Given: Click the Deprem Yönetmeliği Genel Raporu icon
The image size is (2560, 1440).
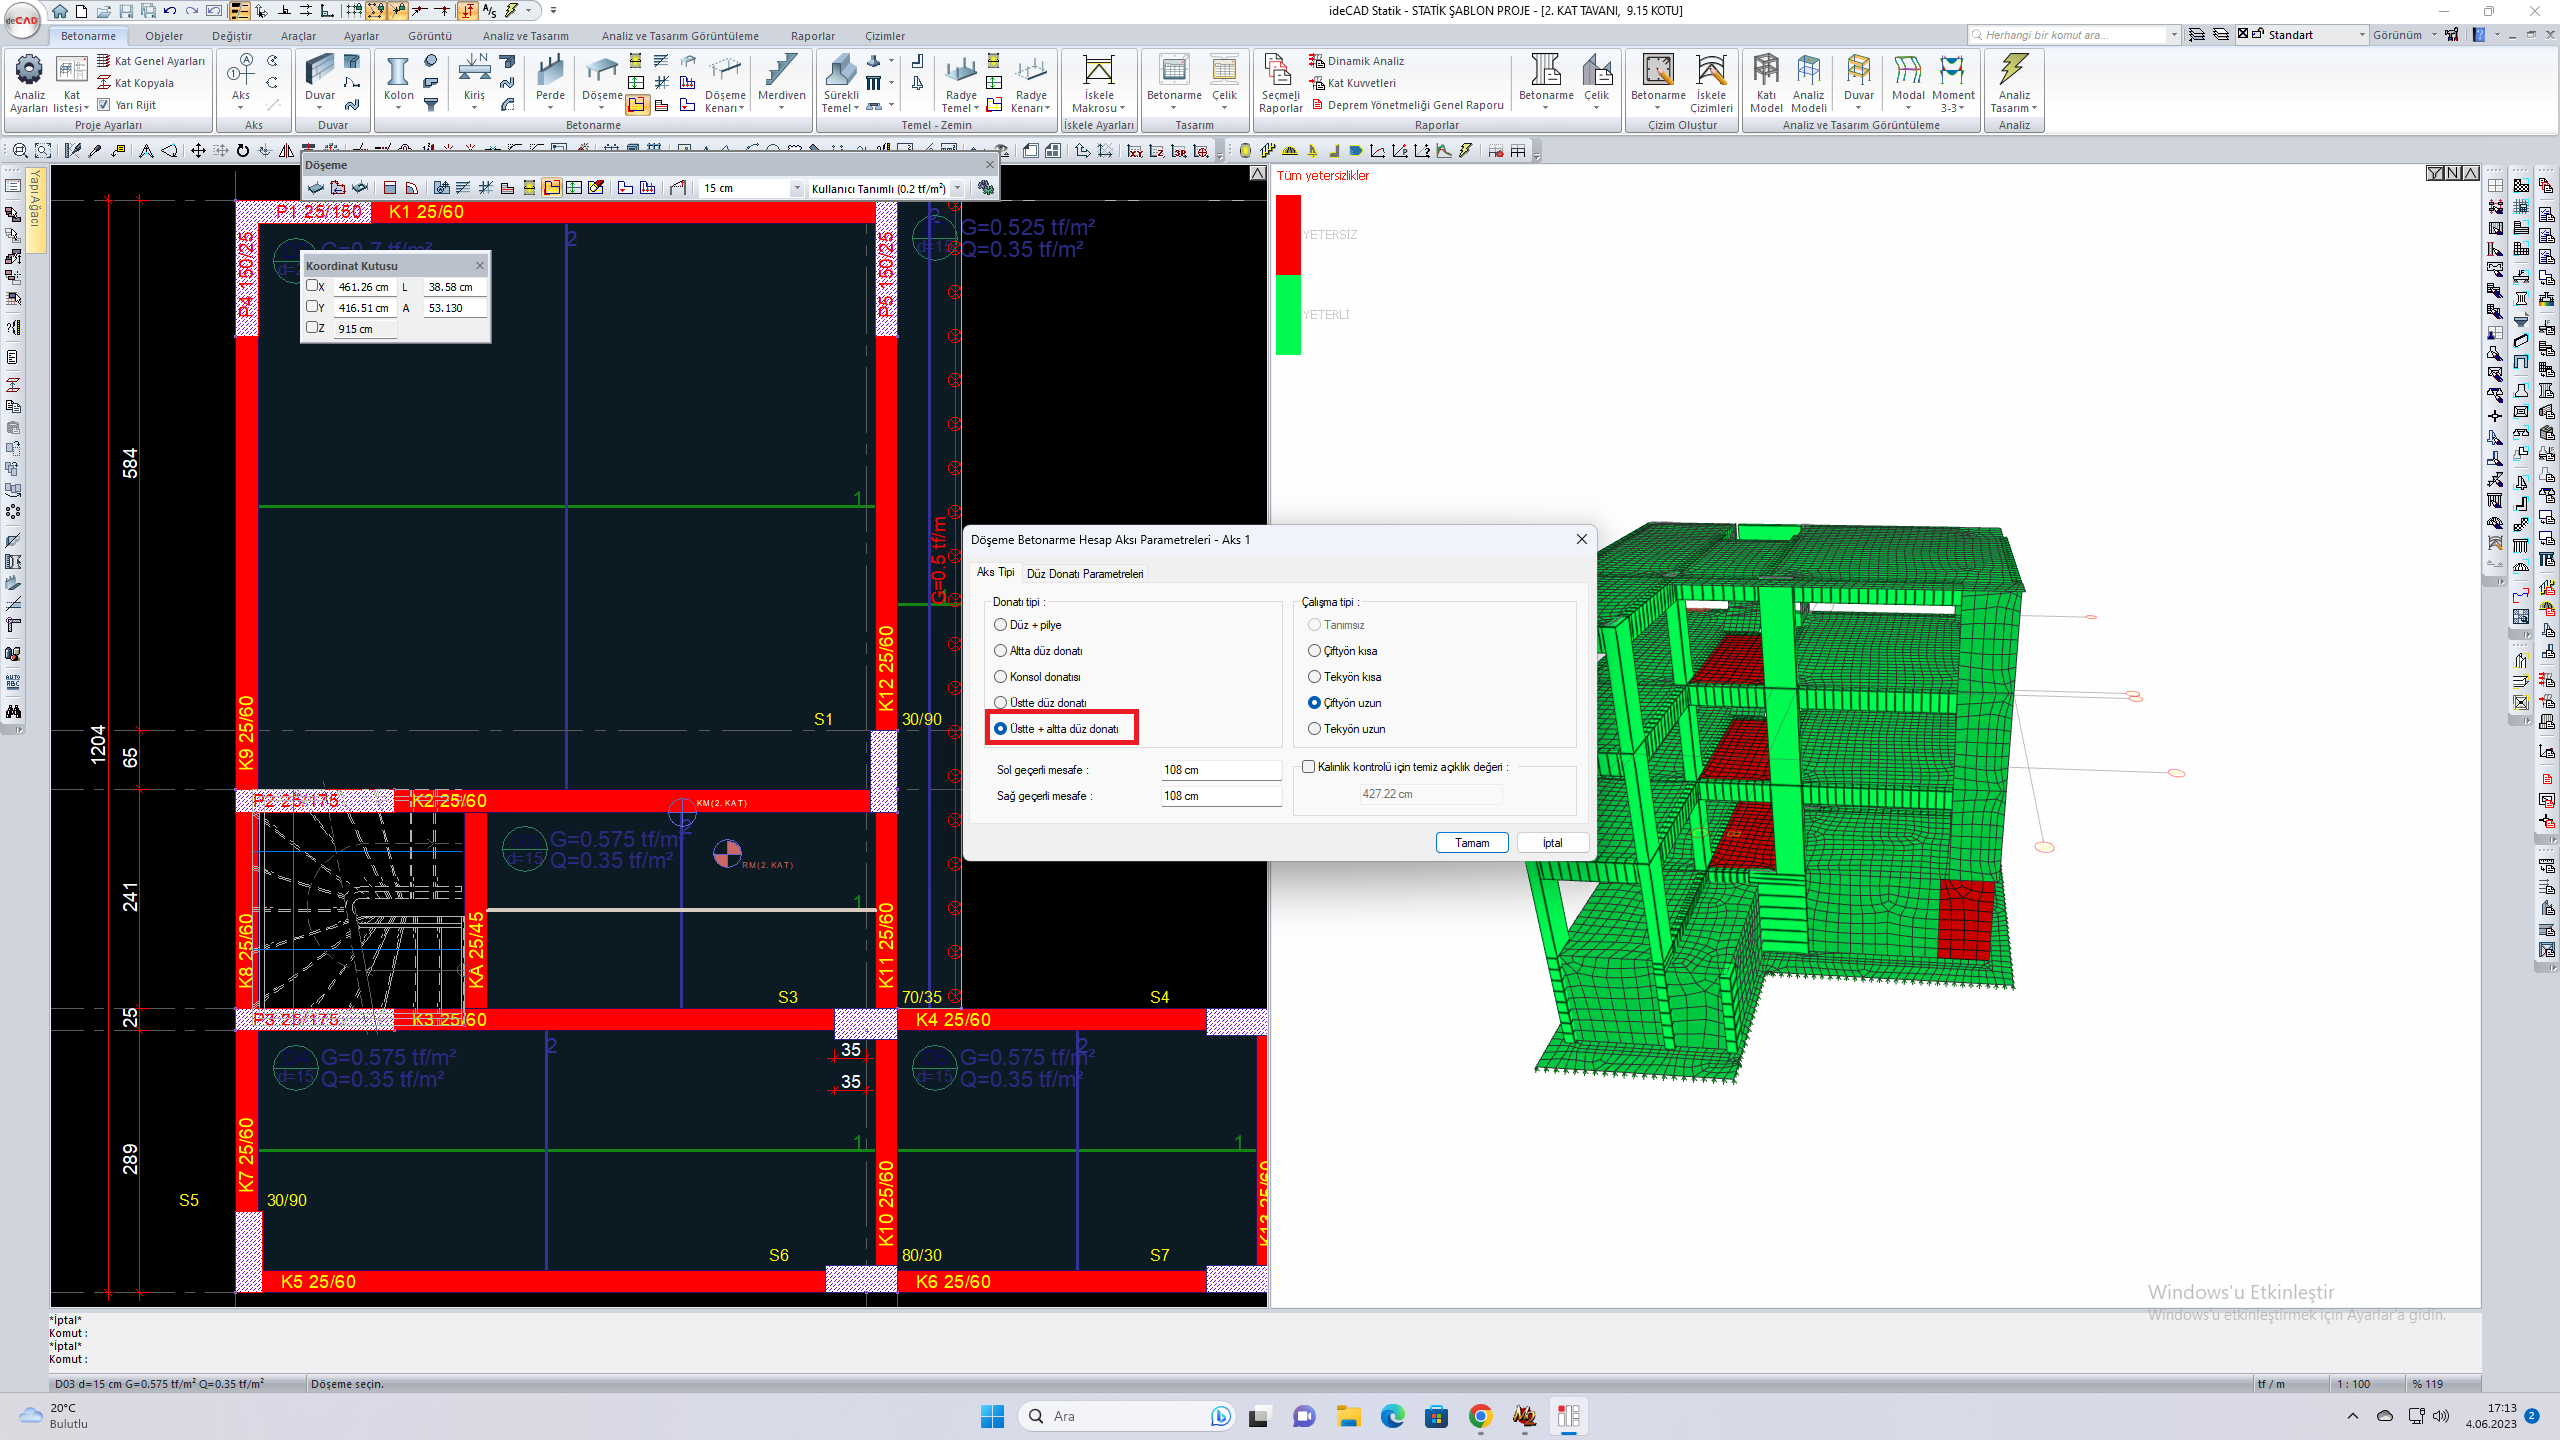Looking at the screenshot, I should [1317, 105].
